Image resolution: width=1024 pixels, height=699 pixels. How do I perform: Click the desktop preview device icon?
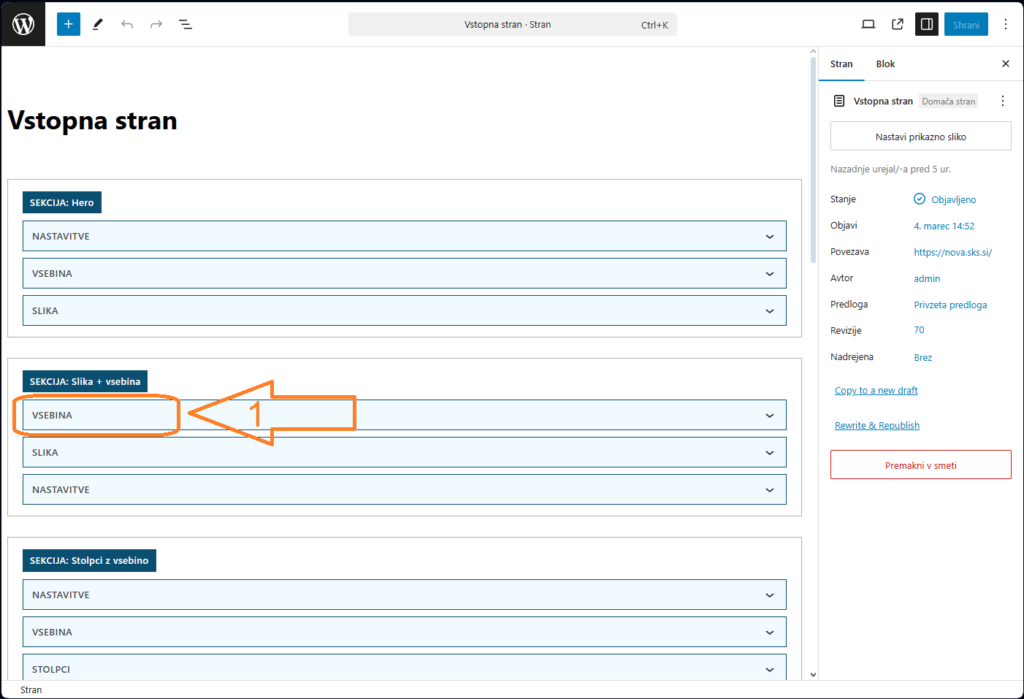click(x=868, y=24)
